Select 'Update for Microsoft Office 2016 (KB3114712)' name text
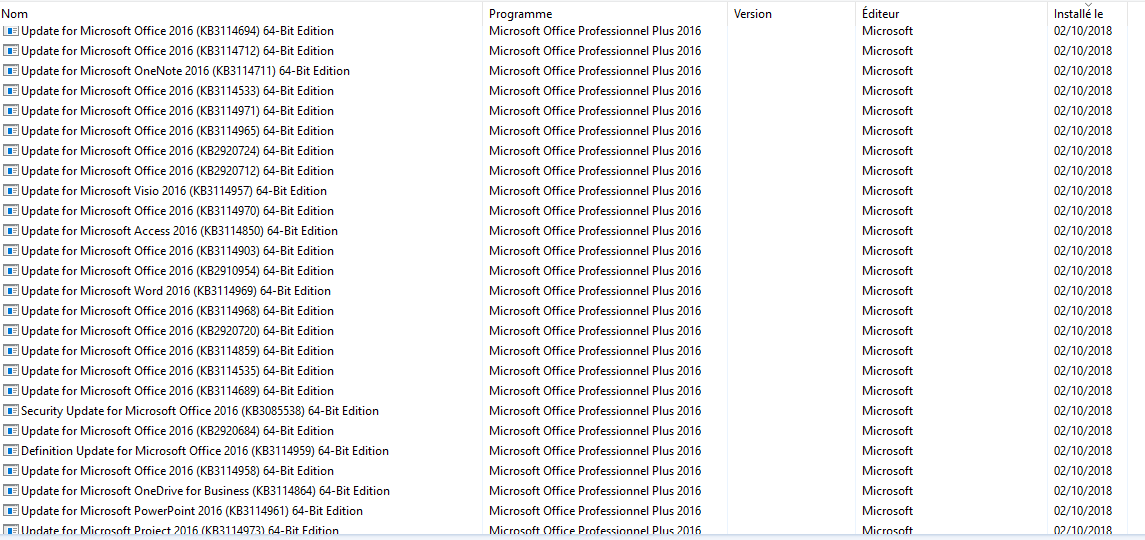Image resolution: width=1145 pixels, height=540 pixels. coord(177,50)
